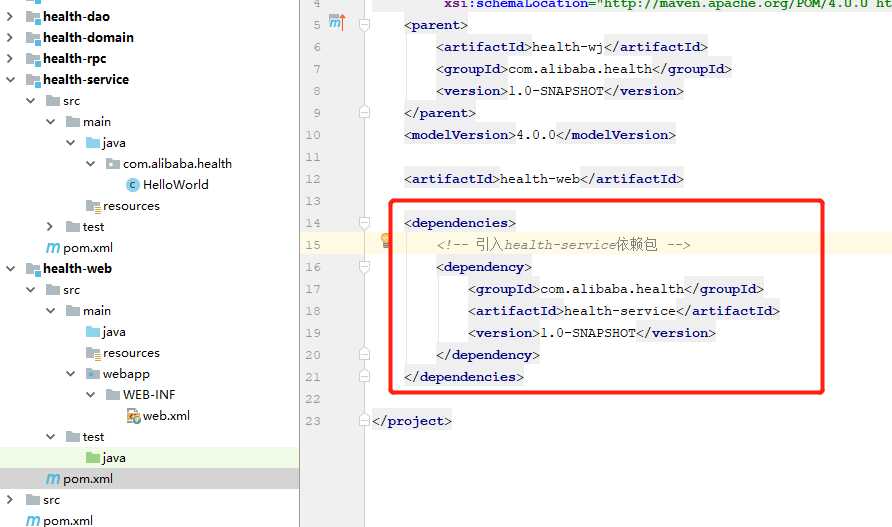The width and height of the screenshot is (892, 527).
Task: Fold the dependency block at line 16
Action: click(365, 267)
